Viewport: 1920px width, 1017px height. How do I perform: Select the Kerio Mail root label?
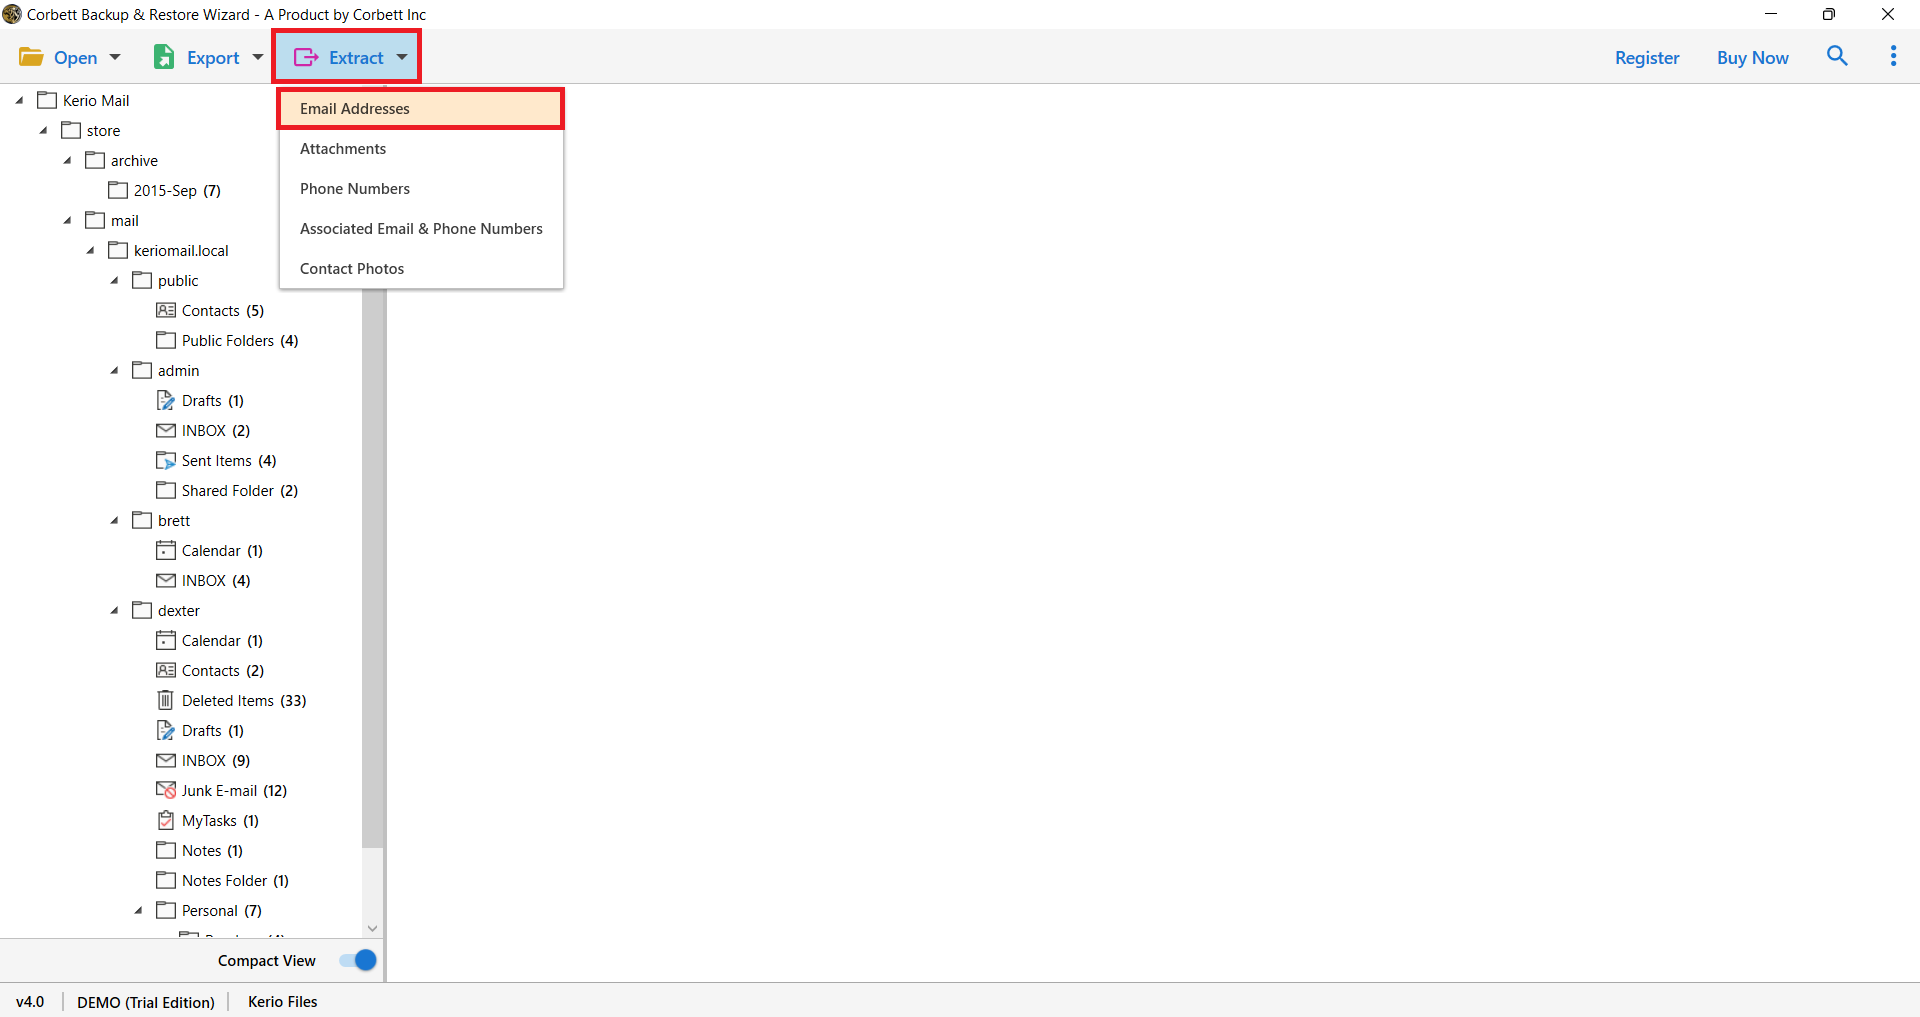tap(96, 100)
